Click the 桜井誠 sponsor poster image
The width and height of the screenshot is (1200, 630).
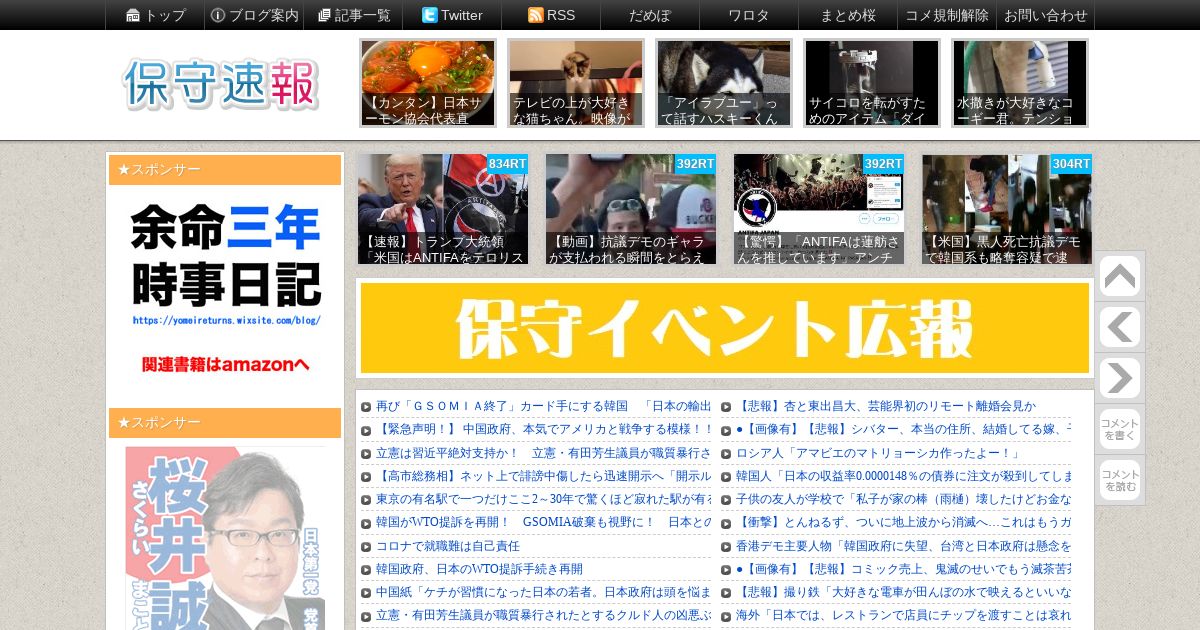click(x=226, y=538)
